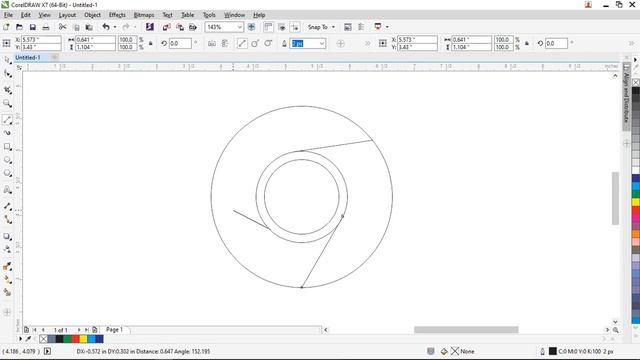Click the yellow swatch in document palette
Viewport: 640px width, 360px height.
coord(83,339)
